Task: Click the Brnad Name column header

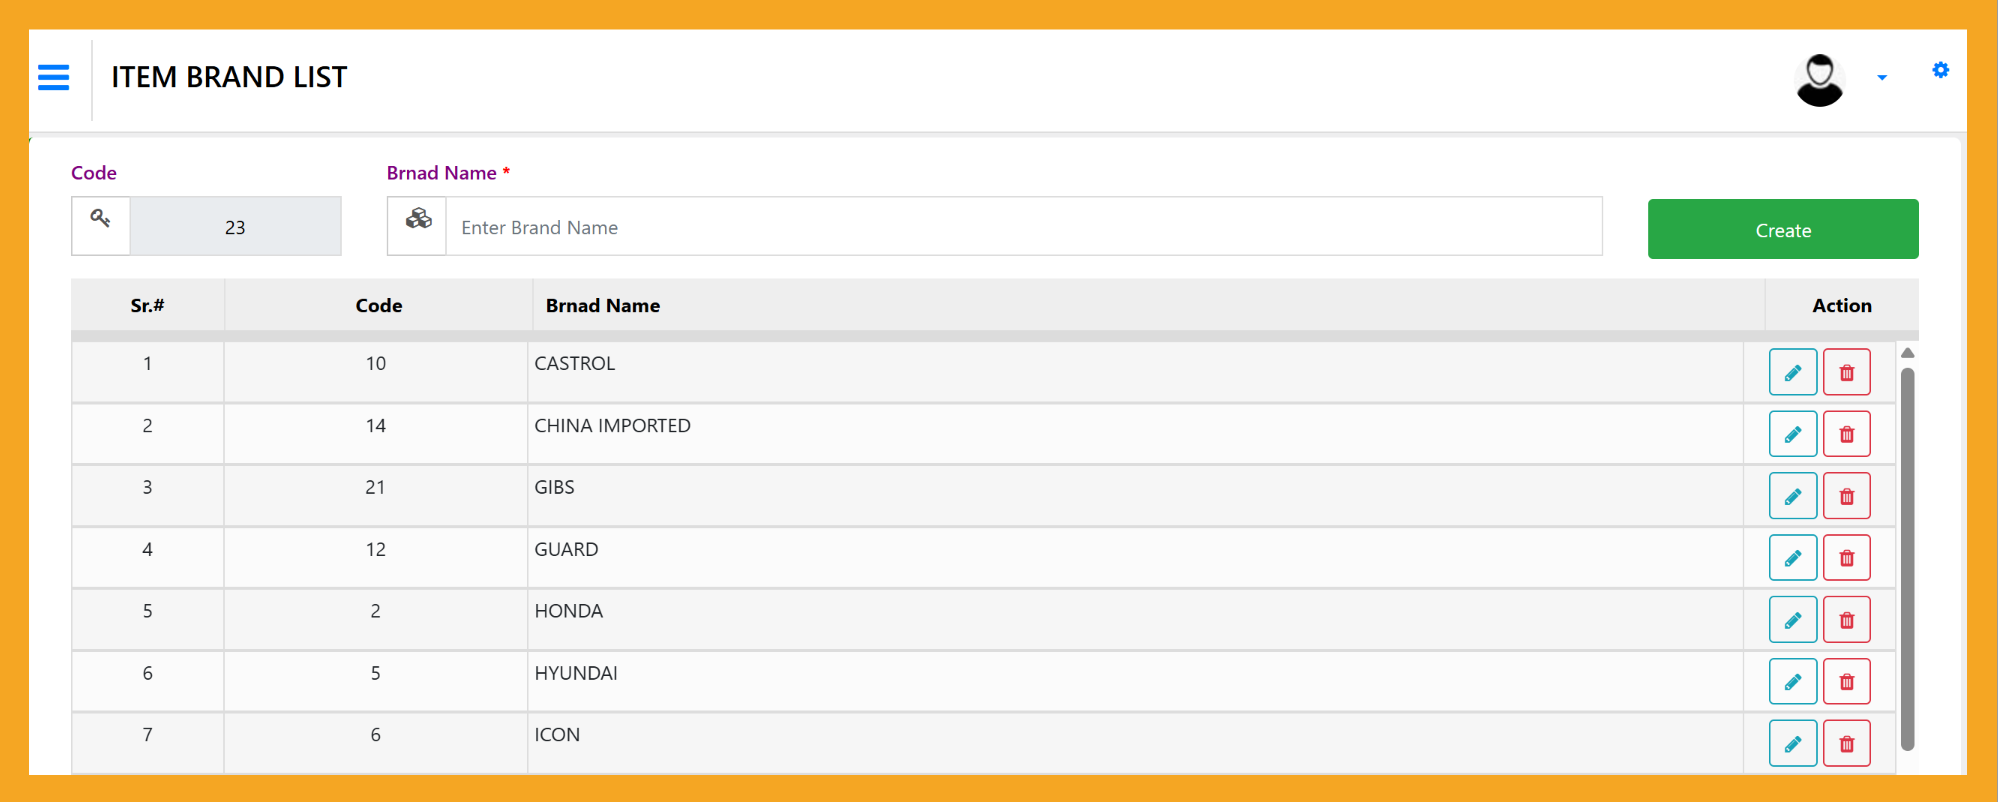Action: click(x=602, y=306)
